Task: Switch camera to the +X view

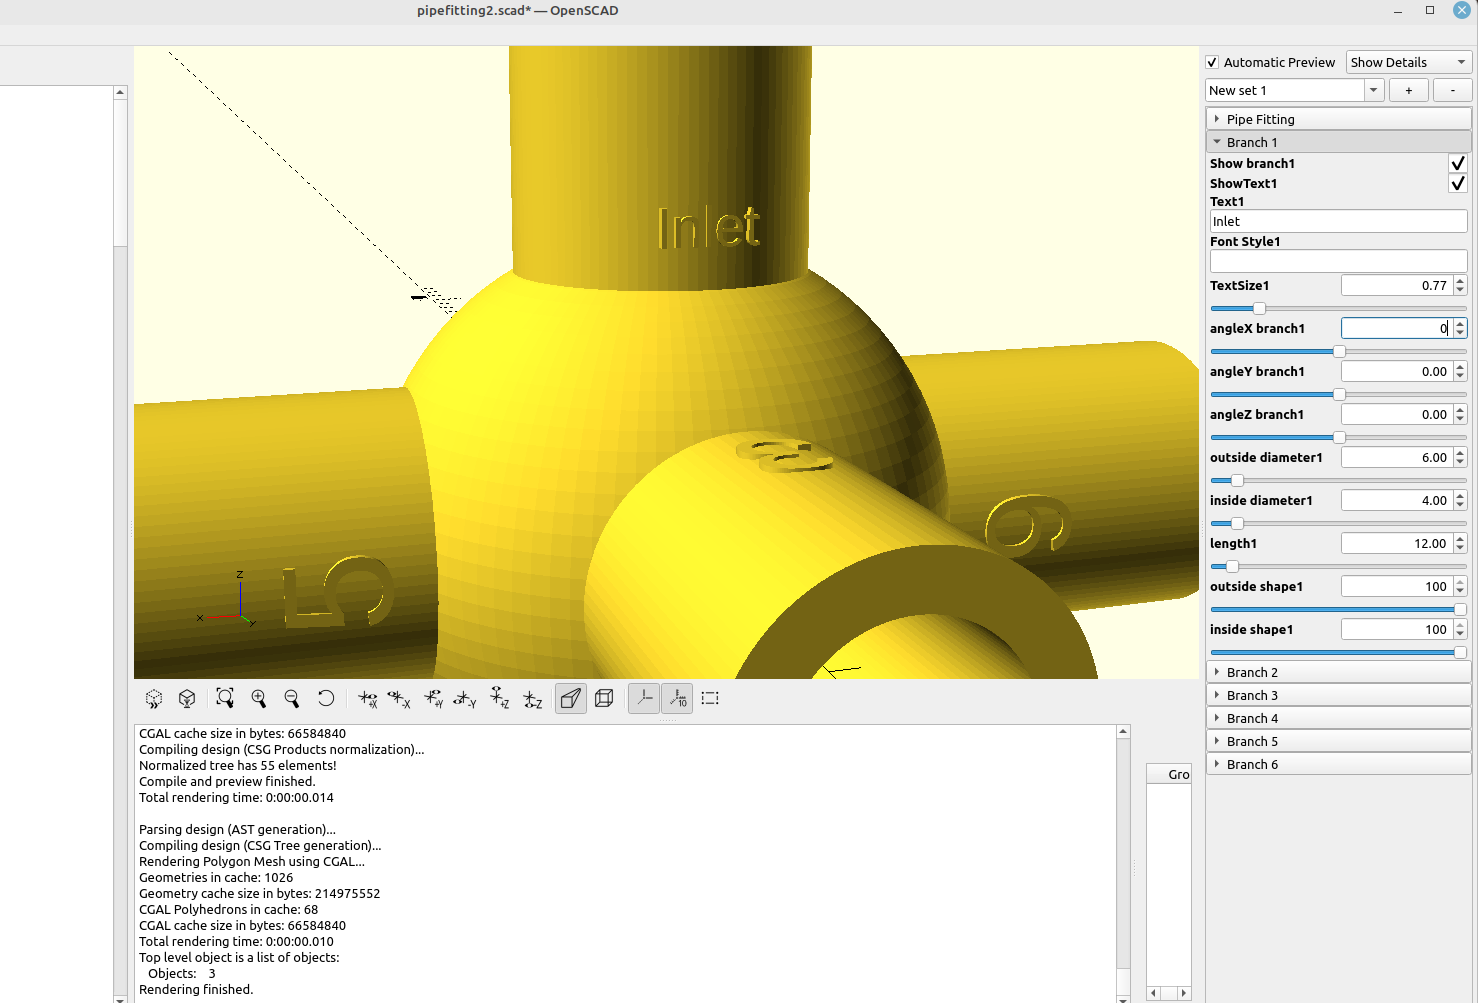Action: pyautogui.click(x=368, y=698)
